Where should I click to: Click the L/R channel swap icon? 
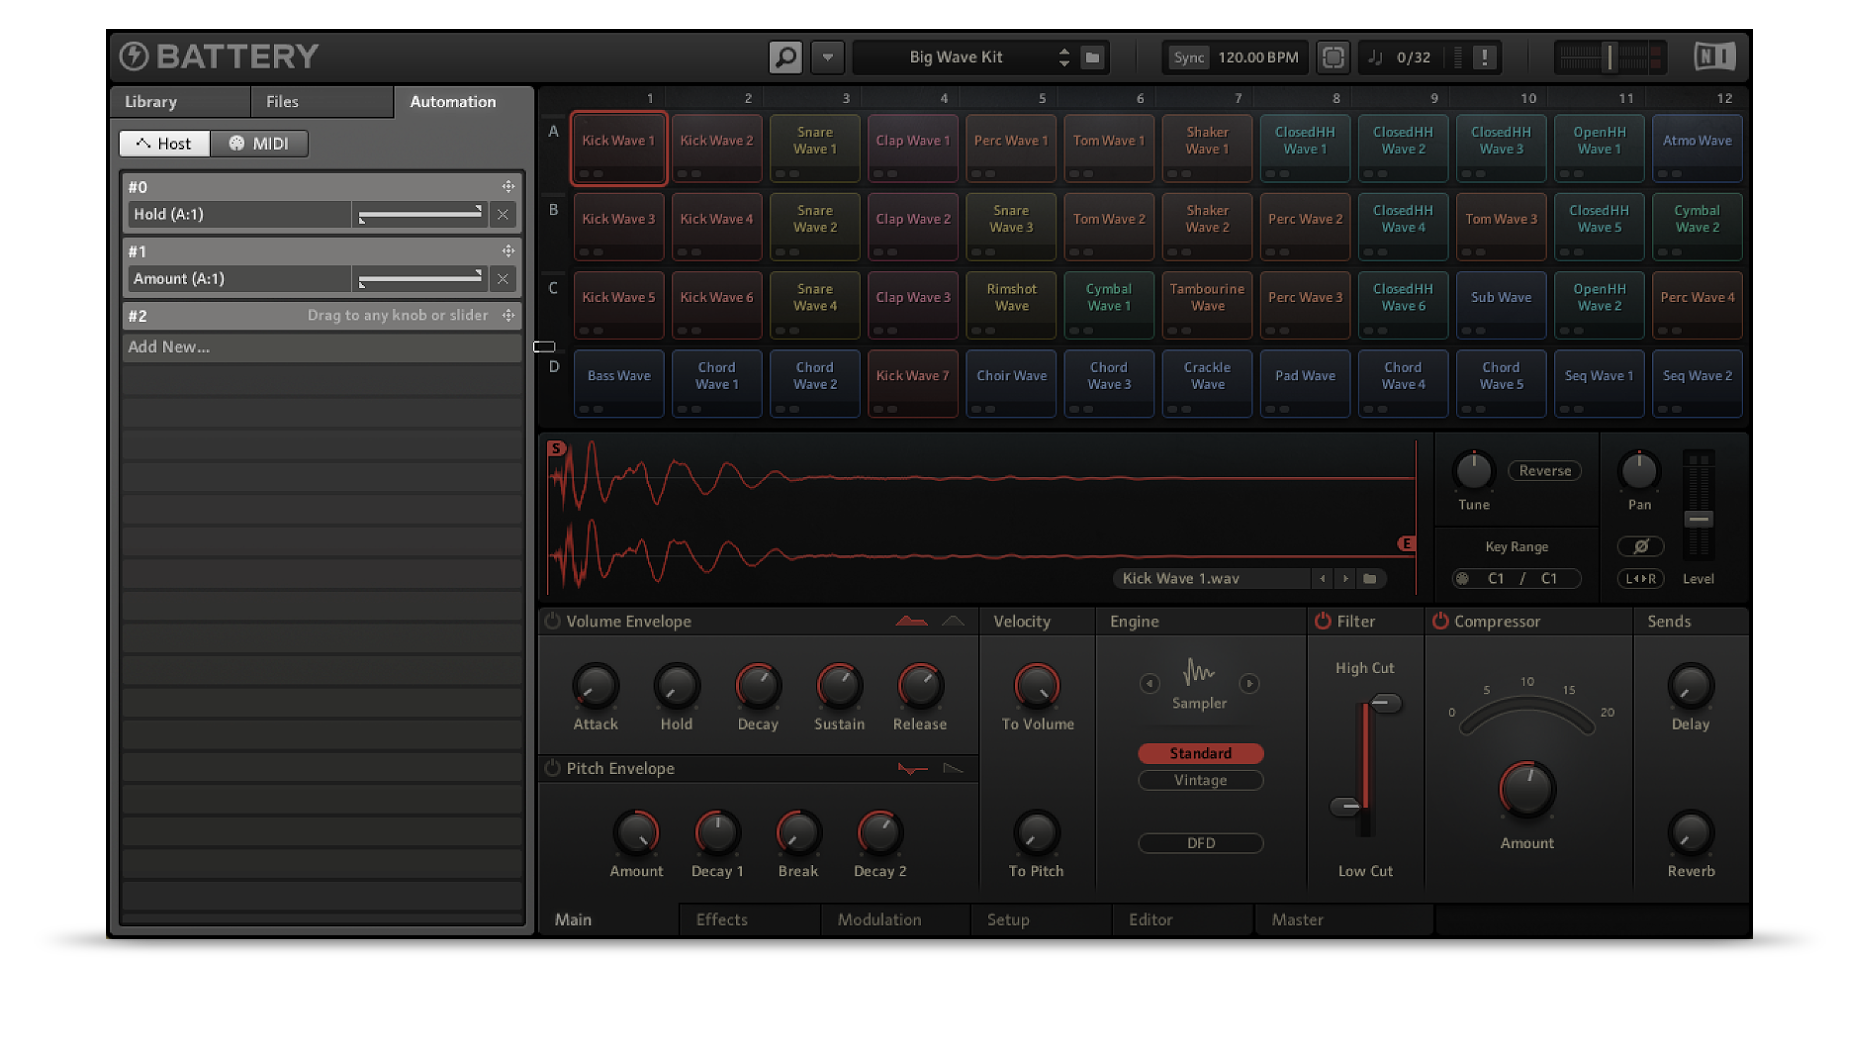point(1640,578)
